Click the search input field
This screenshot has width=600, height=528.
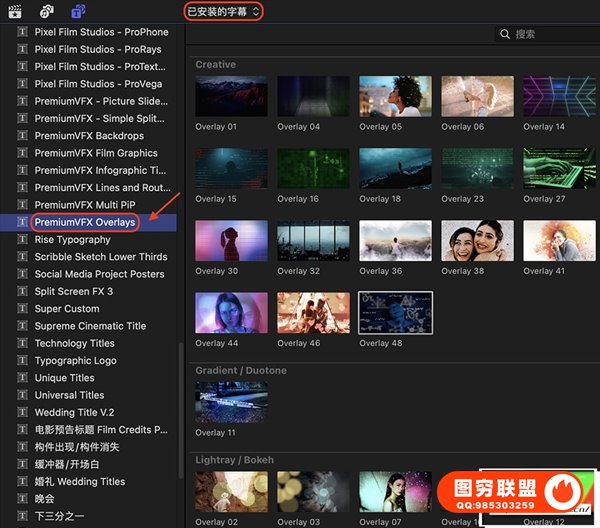(x=550, y=34)
